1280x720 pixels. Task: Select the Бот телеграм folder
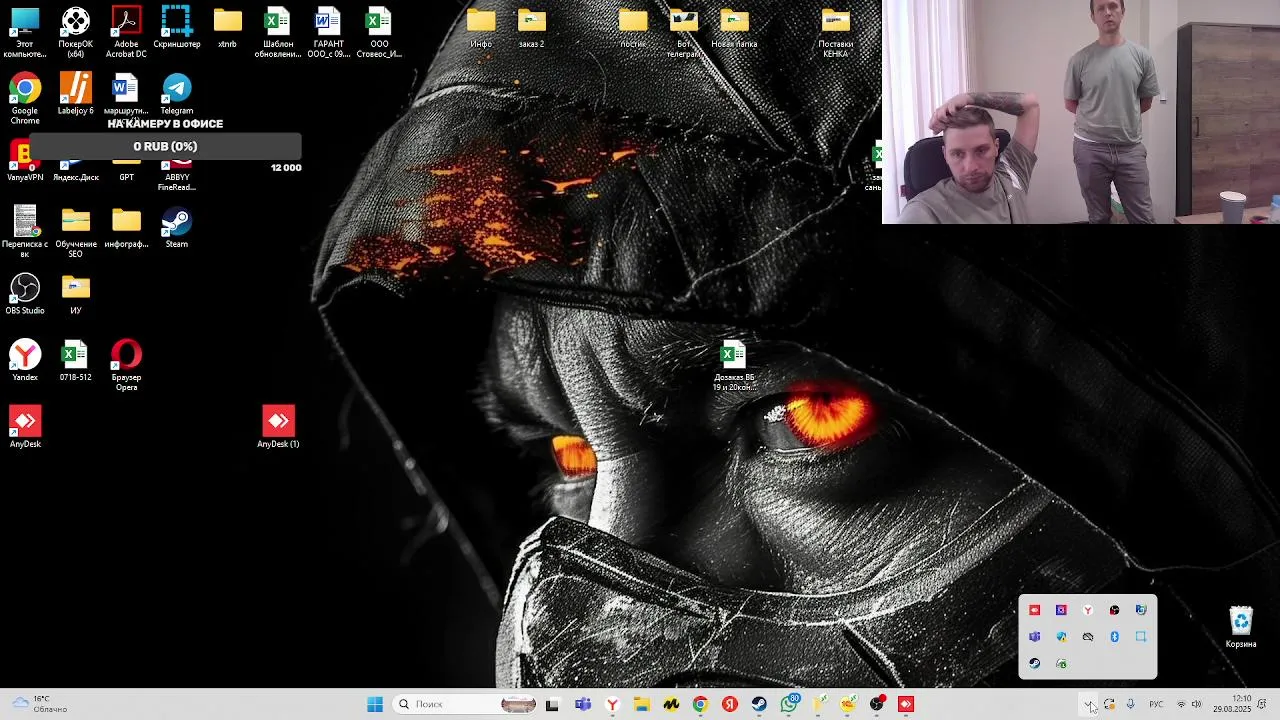(684, 32)
